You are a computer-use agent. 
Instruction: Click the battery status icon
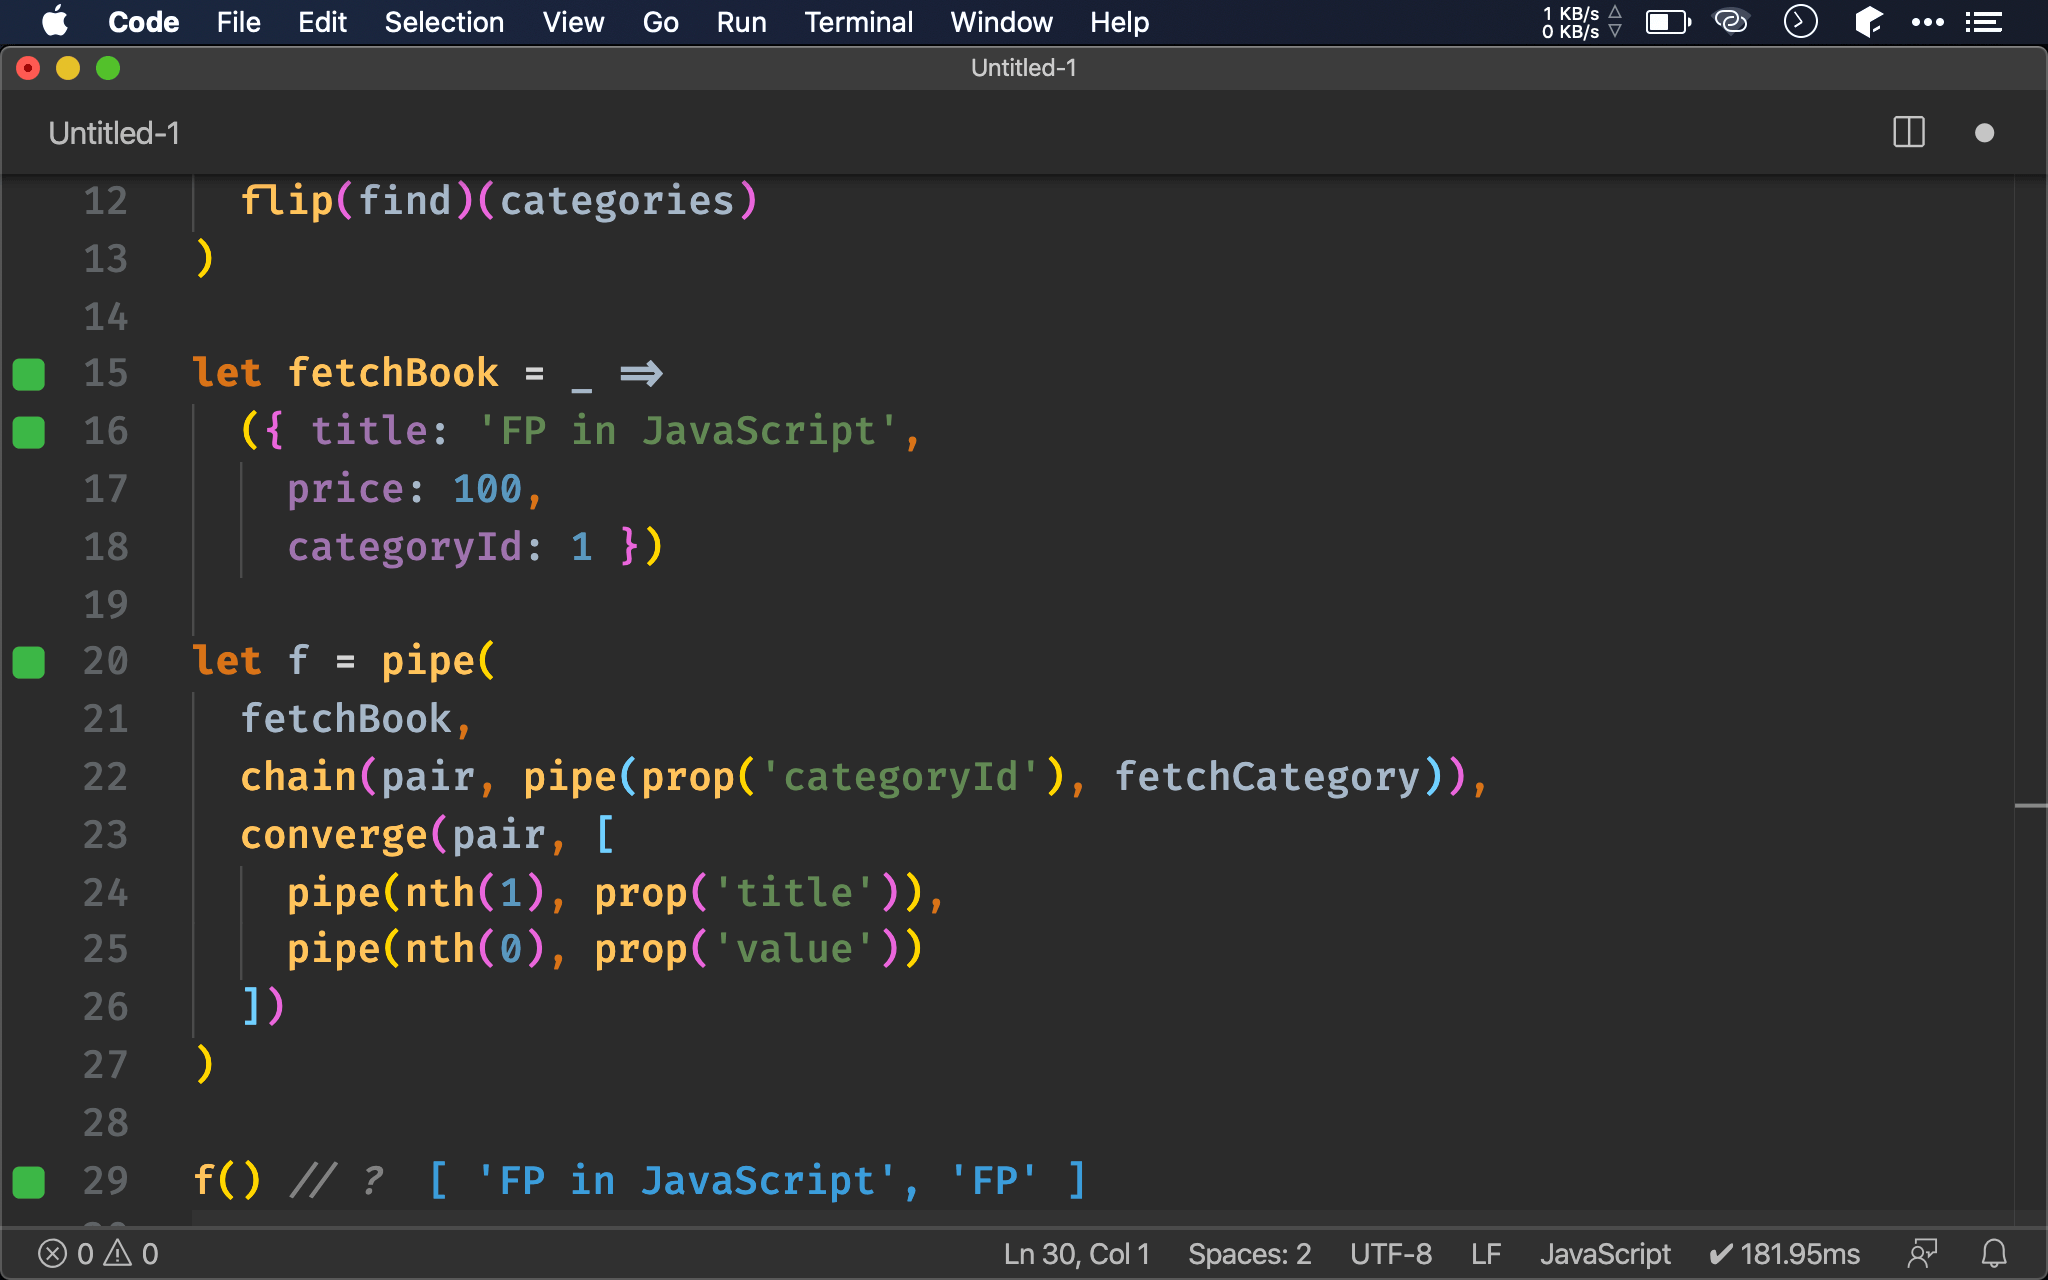tap(1668, 22)
